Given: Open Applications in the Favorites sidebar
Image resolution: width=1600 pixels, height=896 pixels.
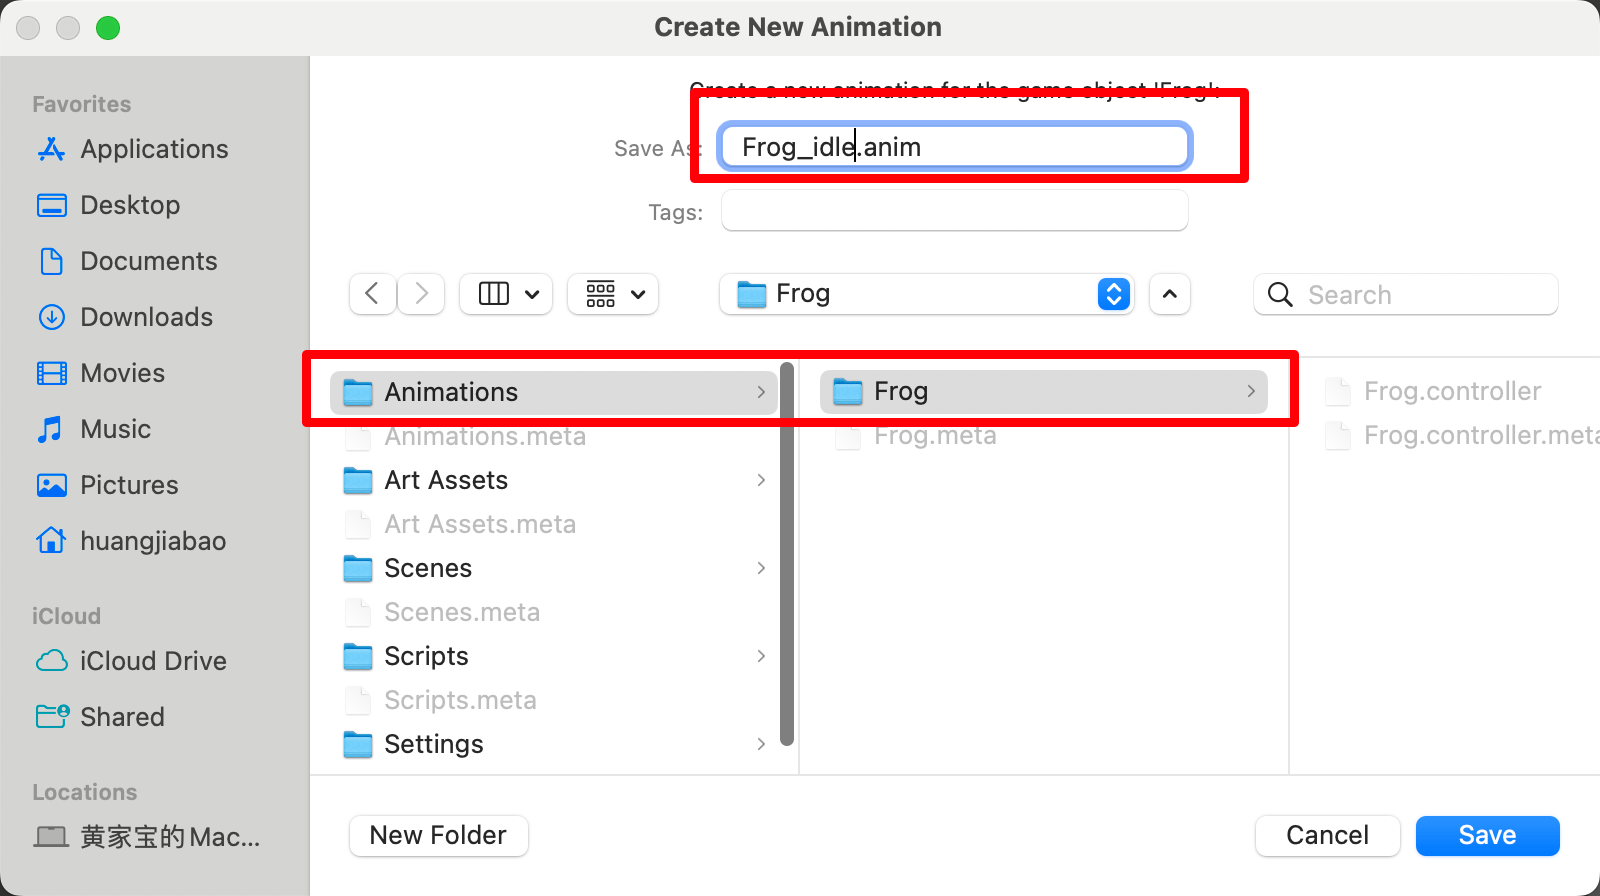Looking at the screenshot, I should point(133,149).
